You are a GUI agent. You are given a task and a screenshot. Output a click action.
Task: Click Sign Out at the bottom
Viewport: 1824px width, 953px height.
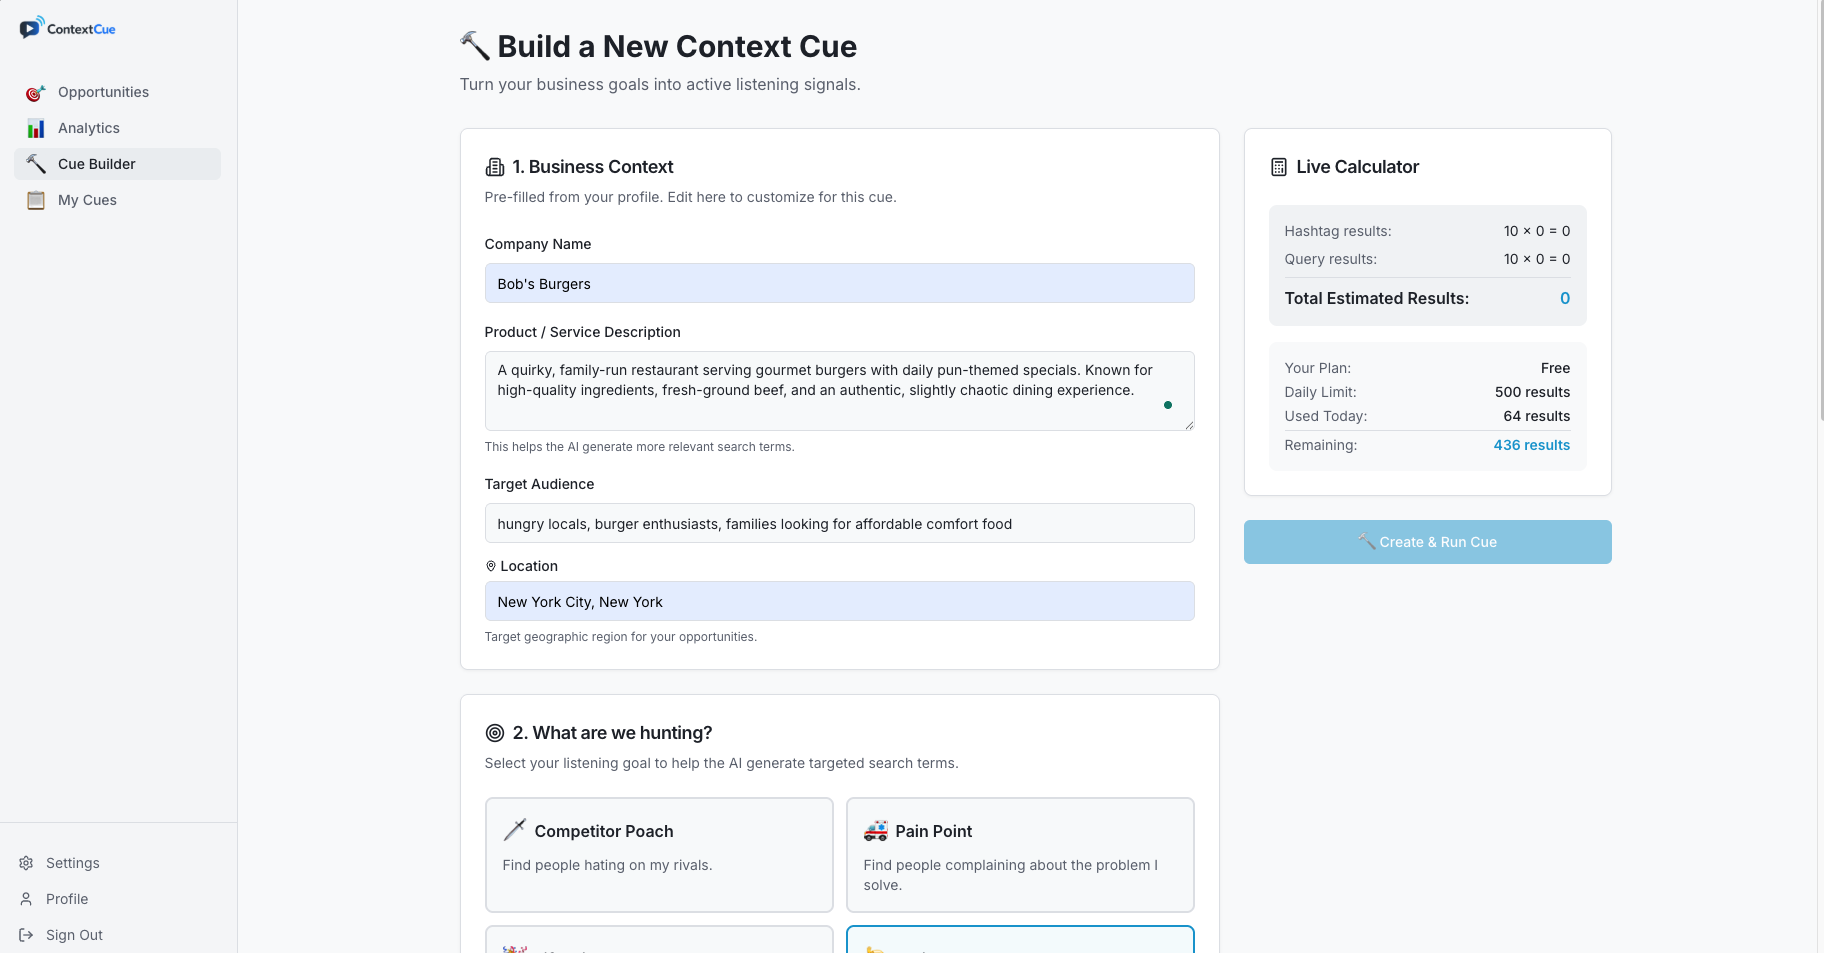pyautogui.click(x=74, y=935)
